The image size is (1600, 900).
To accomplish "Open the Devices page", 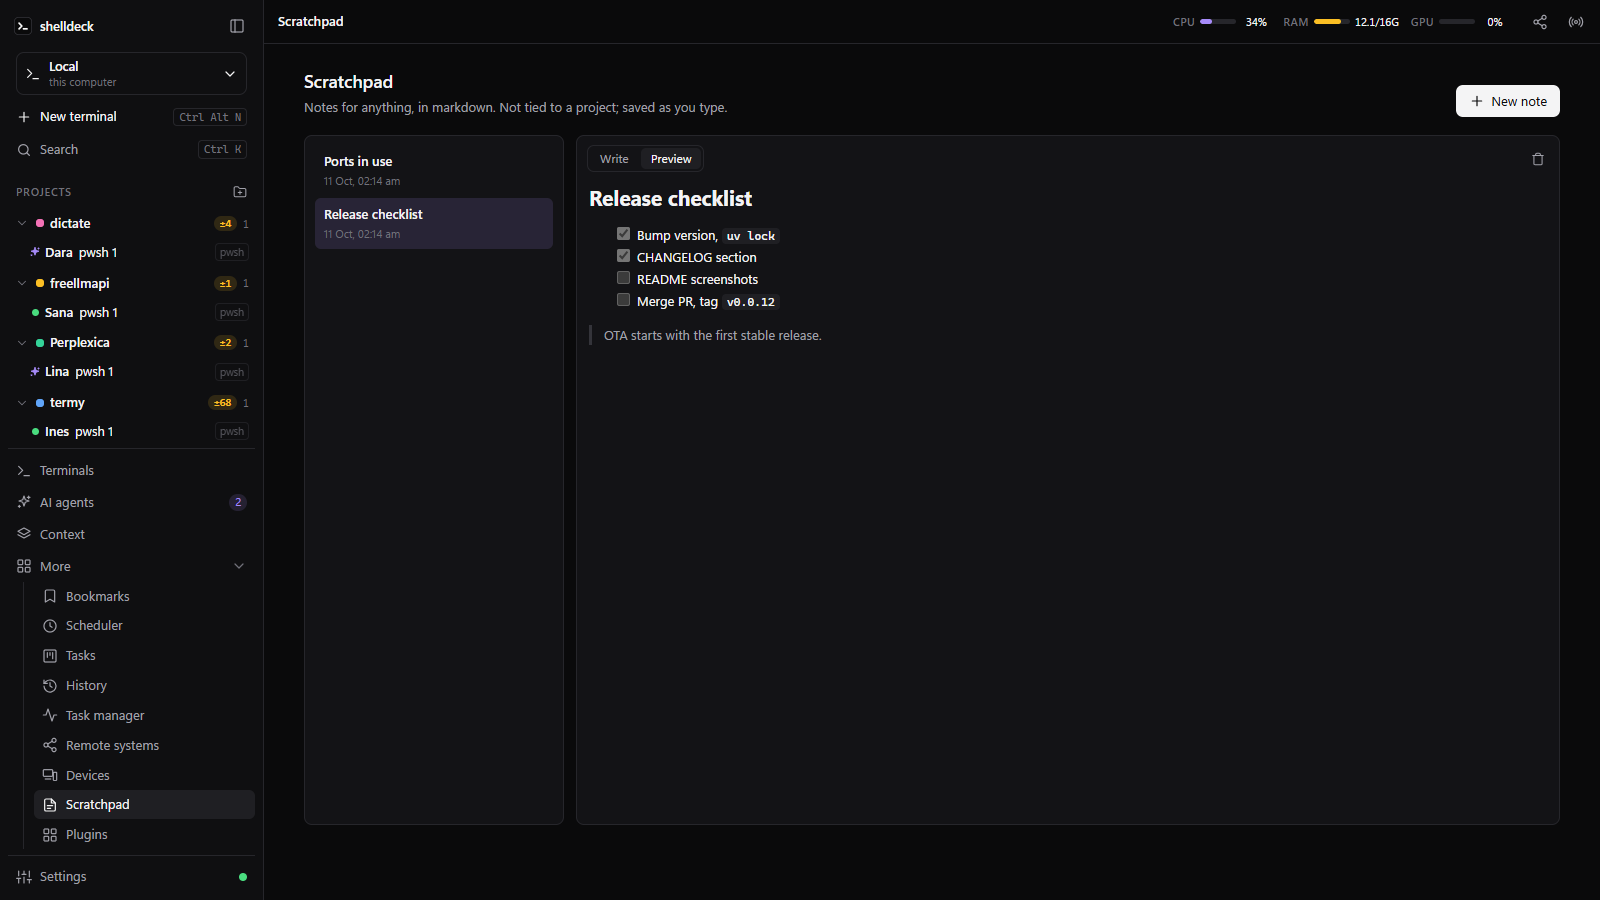I will click(144, 776).
